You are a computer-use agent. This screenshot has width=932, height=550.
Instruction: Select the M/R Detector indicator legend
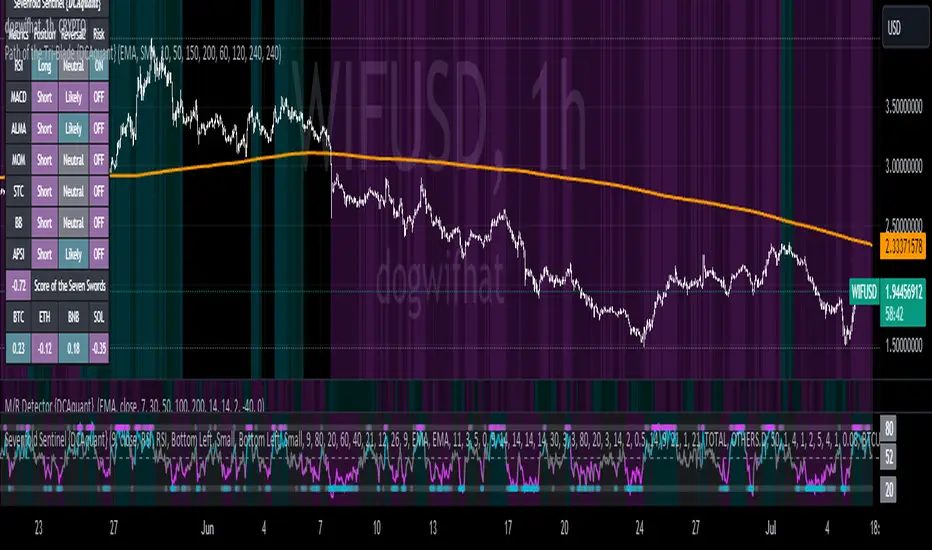click(134, 406)
